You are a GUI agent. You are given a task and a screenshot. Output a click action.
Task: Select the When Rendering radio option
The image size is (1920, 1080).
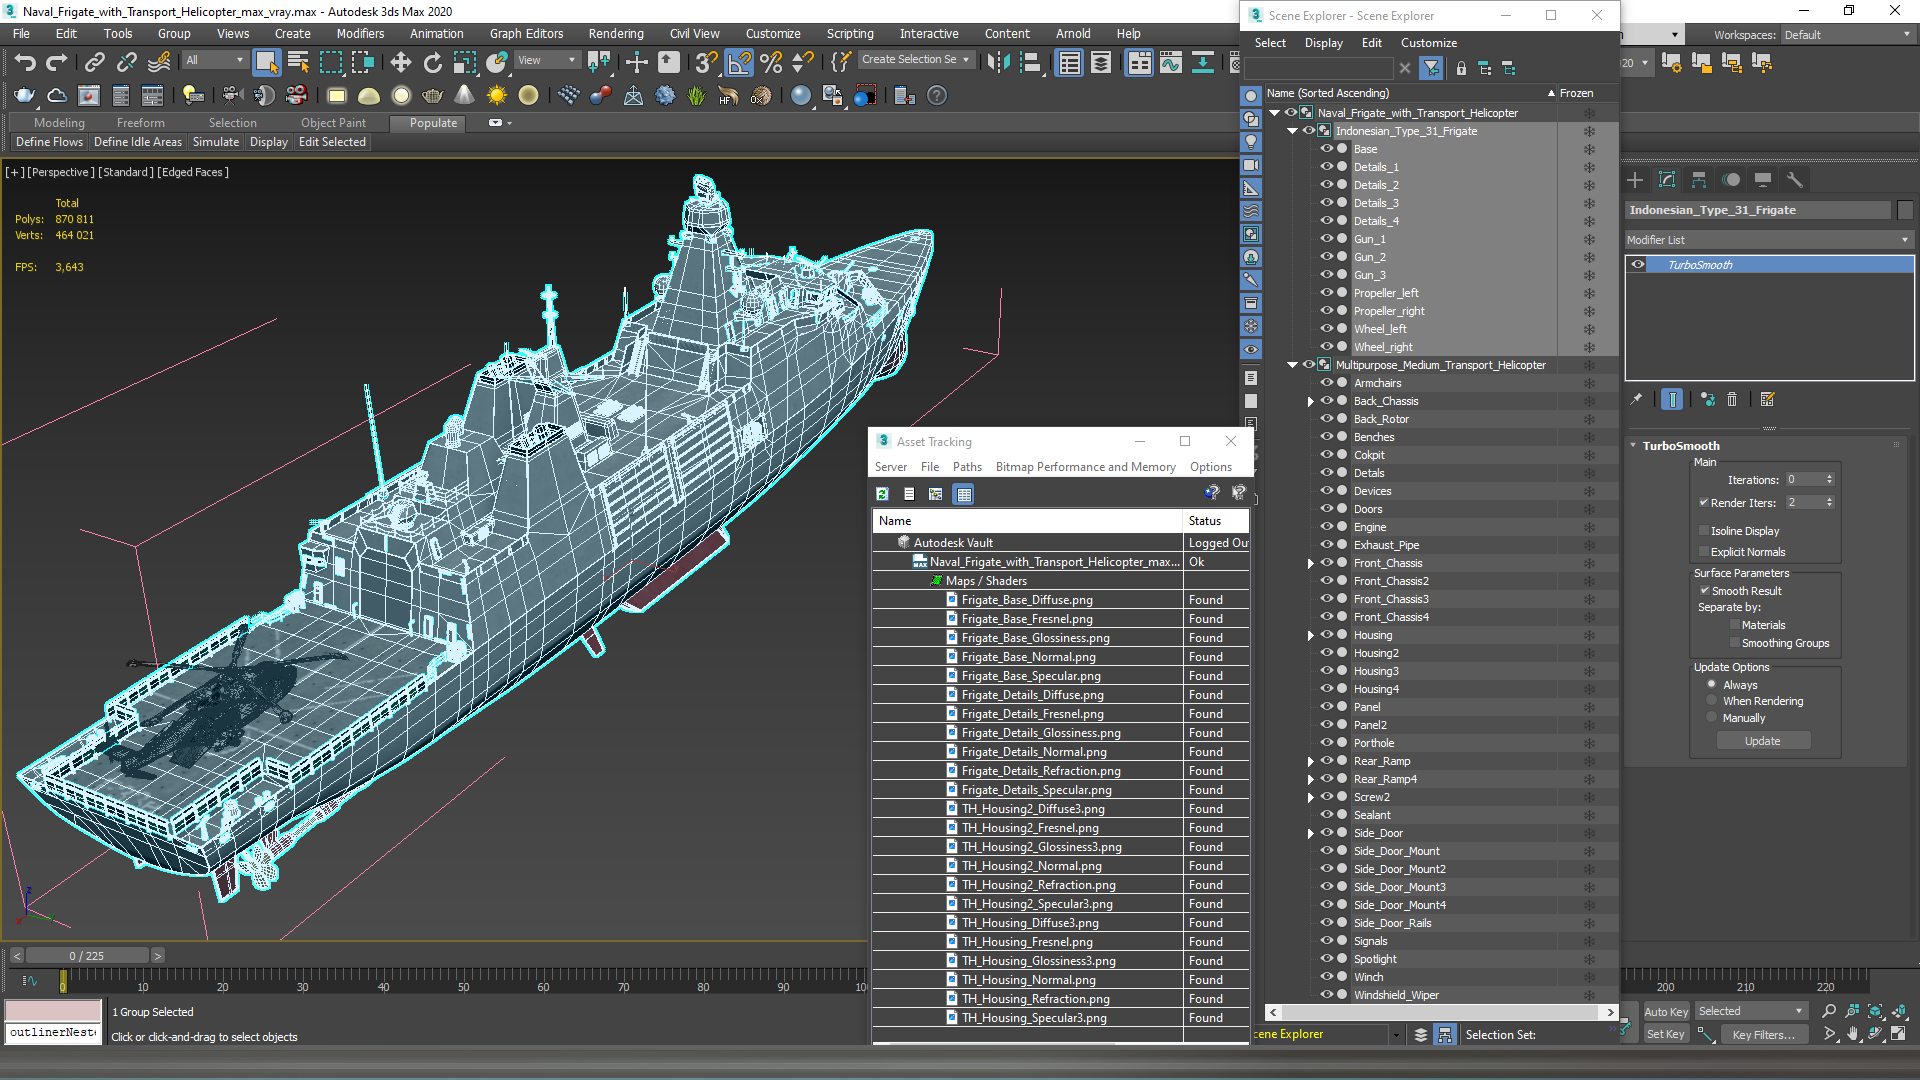pos(1711,701)
